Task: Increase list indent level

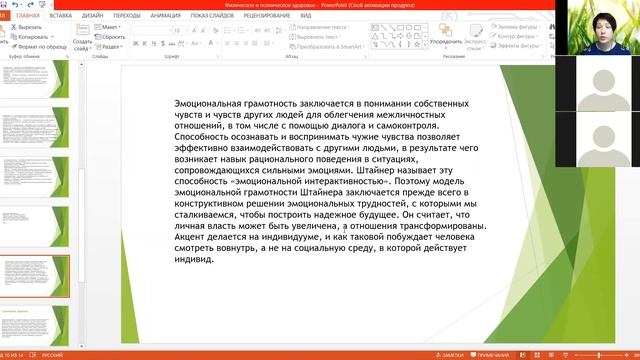Action: click(x=267, y=31)
